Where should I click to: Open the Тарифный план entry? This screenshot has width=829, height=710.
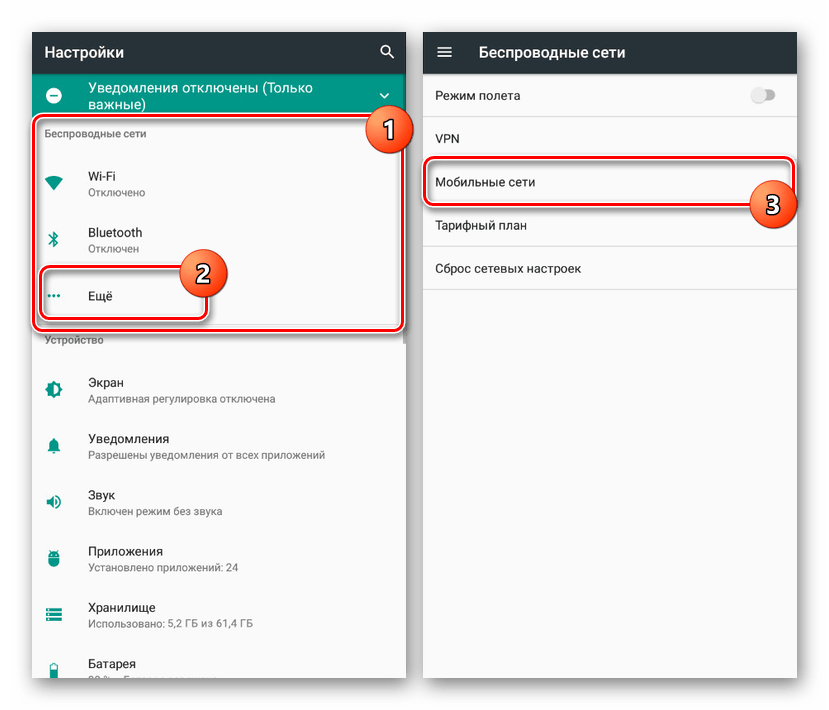610,225
